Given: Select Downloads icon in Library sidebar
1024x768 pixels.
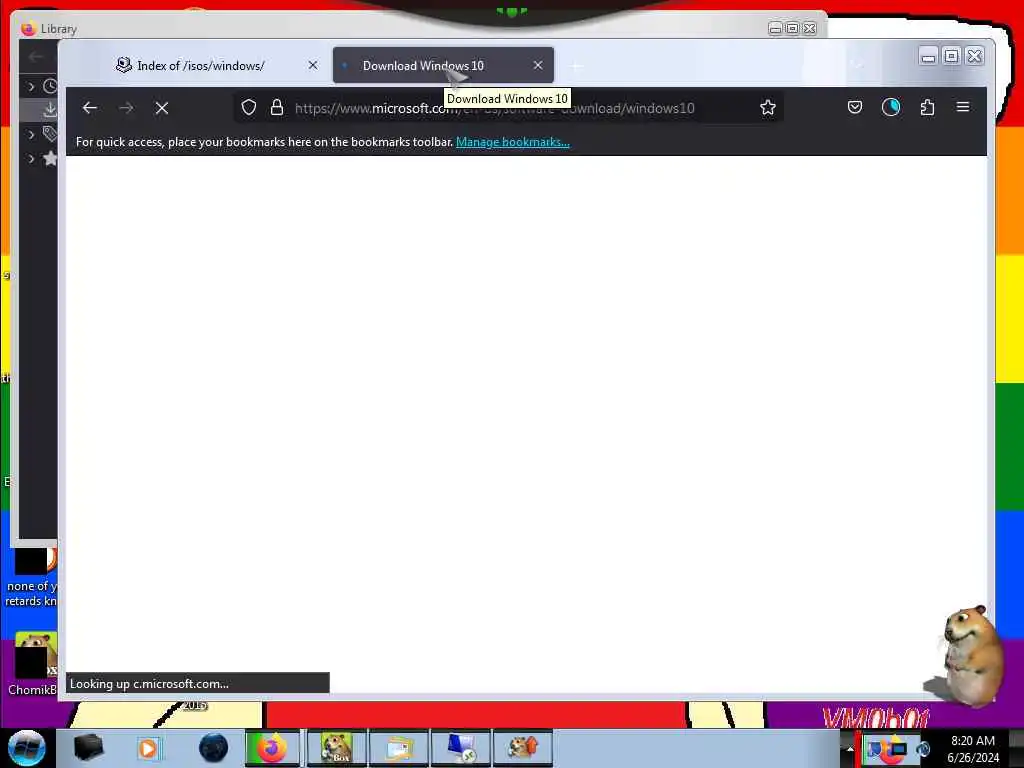Looking at the screenshot, I should (x=50, y=110).
